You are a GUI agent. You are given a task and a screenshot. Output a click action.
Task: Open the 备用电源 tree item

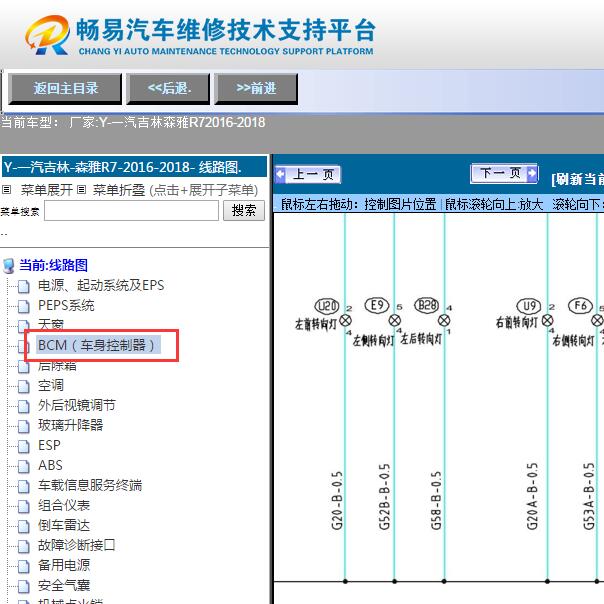click(64, 565)
